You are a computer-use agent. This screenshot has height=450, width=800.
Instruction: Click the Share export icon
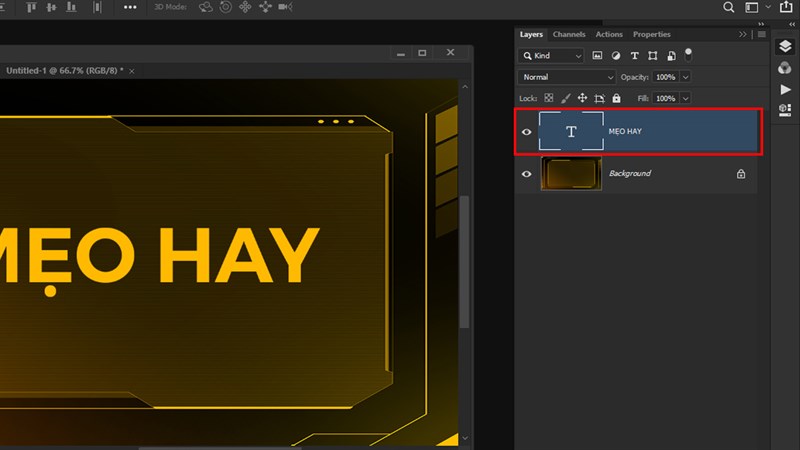[x=786, y=7]
